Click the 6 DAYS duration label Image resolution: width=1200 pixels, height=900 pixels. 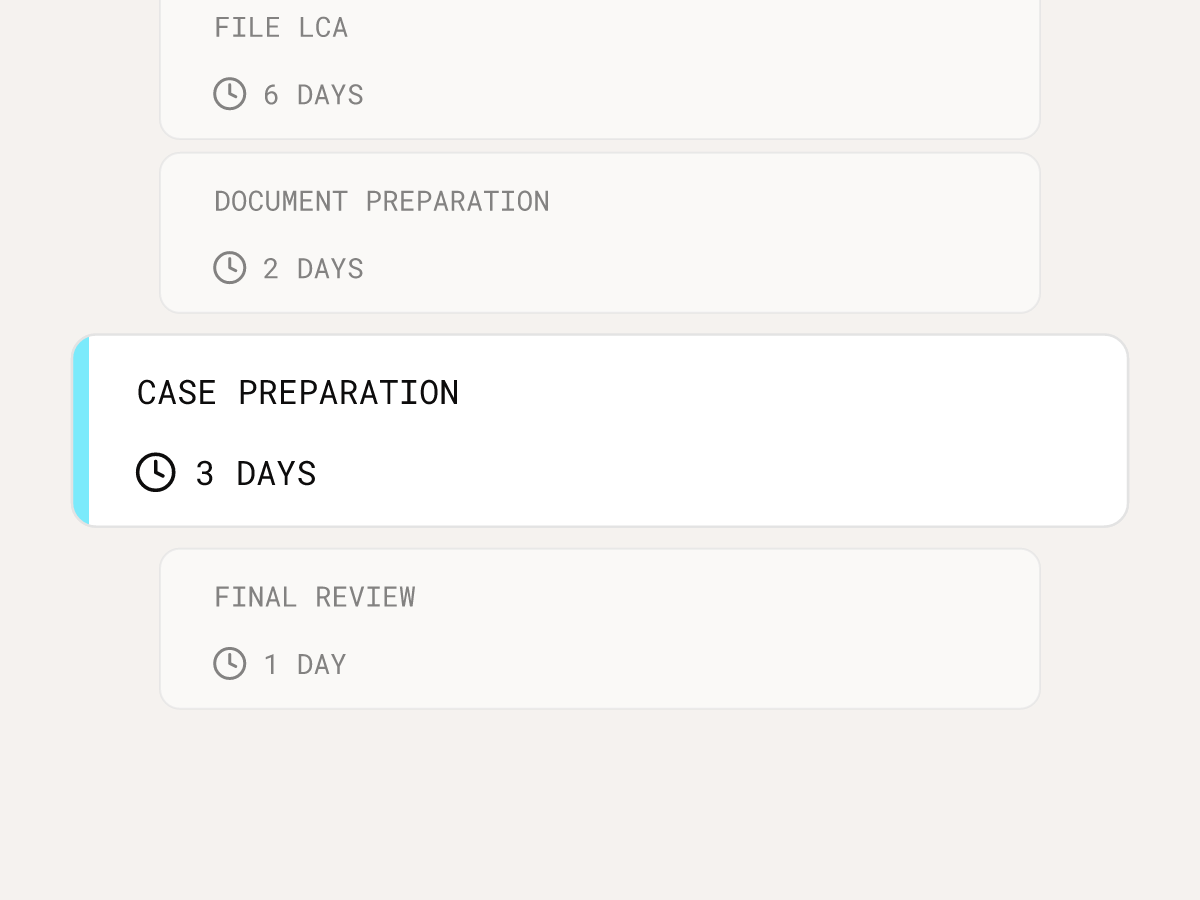click(x=313, y=95)
